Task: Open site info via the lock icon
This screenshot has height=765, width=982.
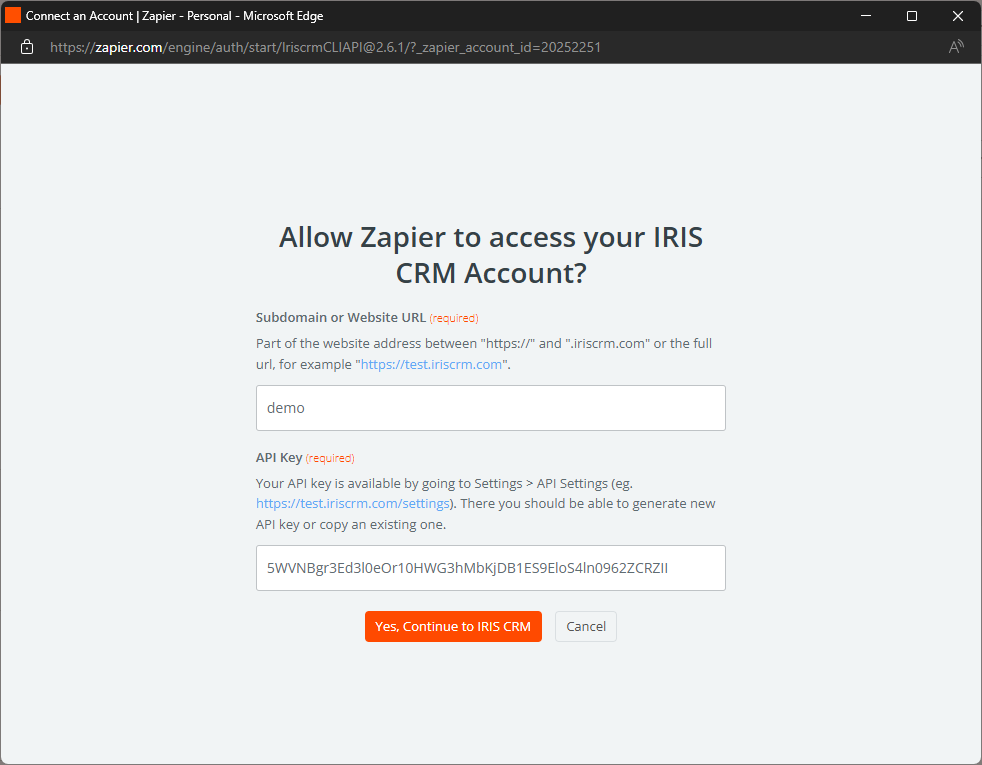Action: pos(27,47)
